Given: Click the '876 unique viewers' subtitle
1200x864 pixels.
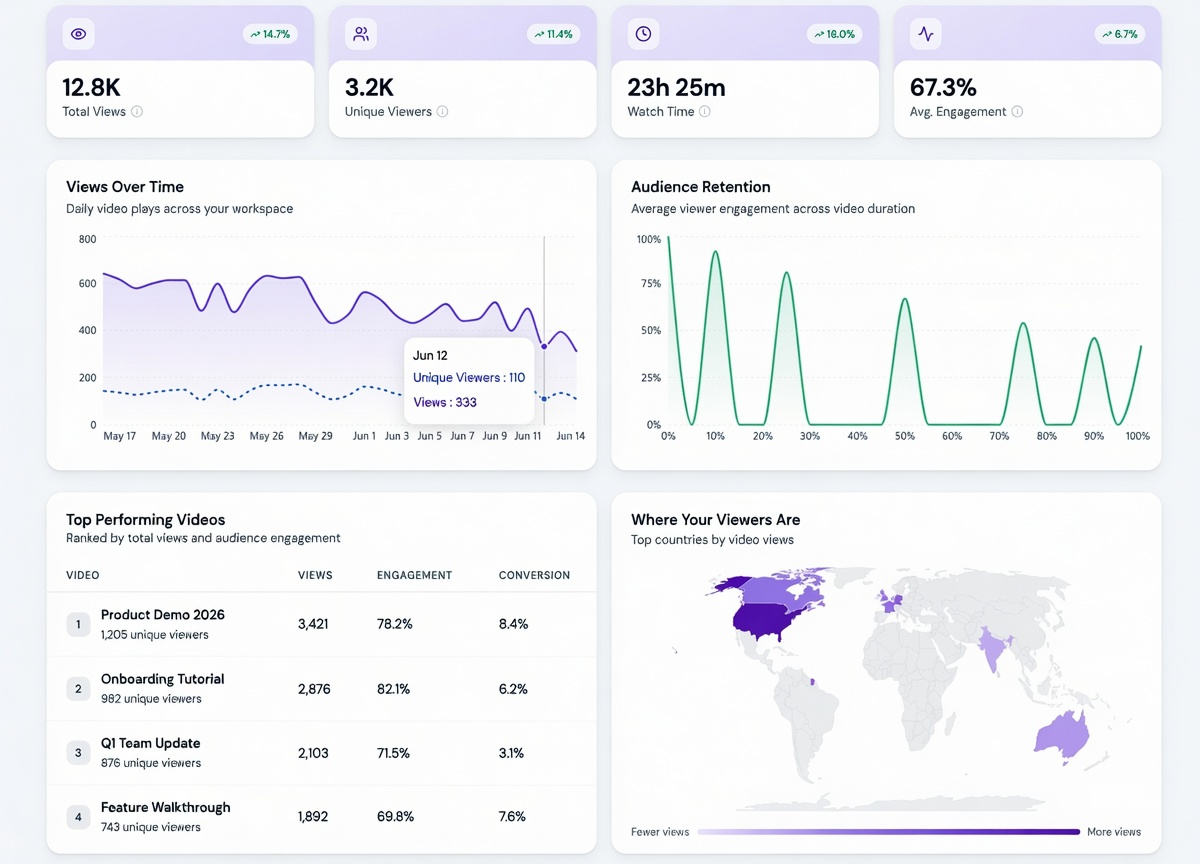Looking at the screenshot, I should click(x=151, y=763).
